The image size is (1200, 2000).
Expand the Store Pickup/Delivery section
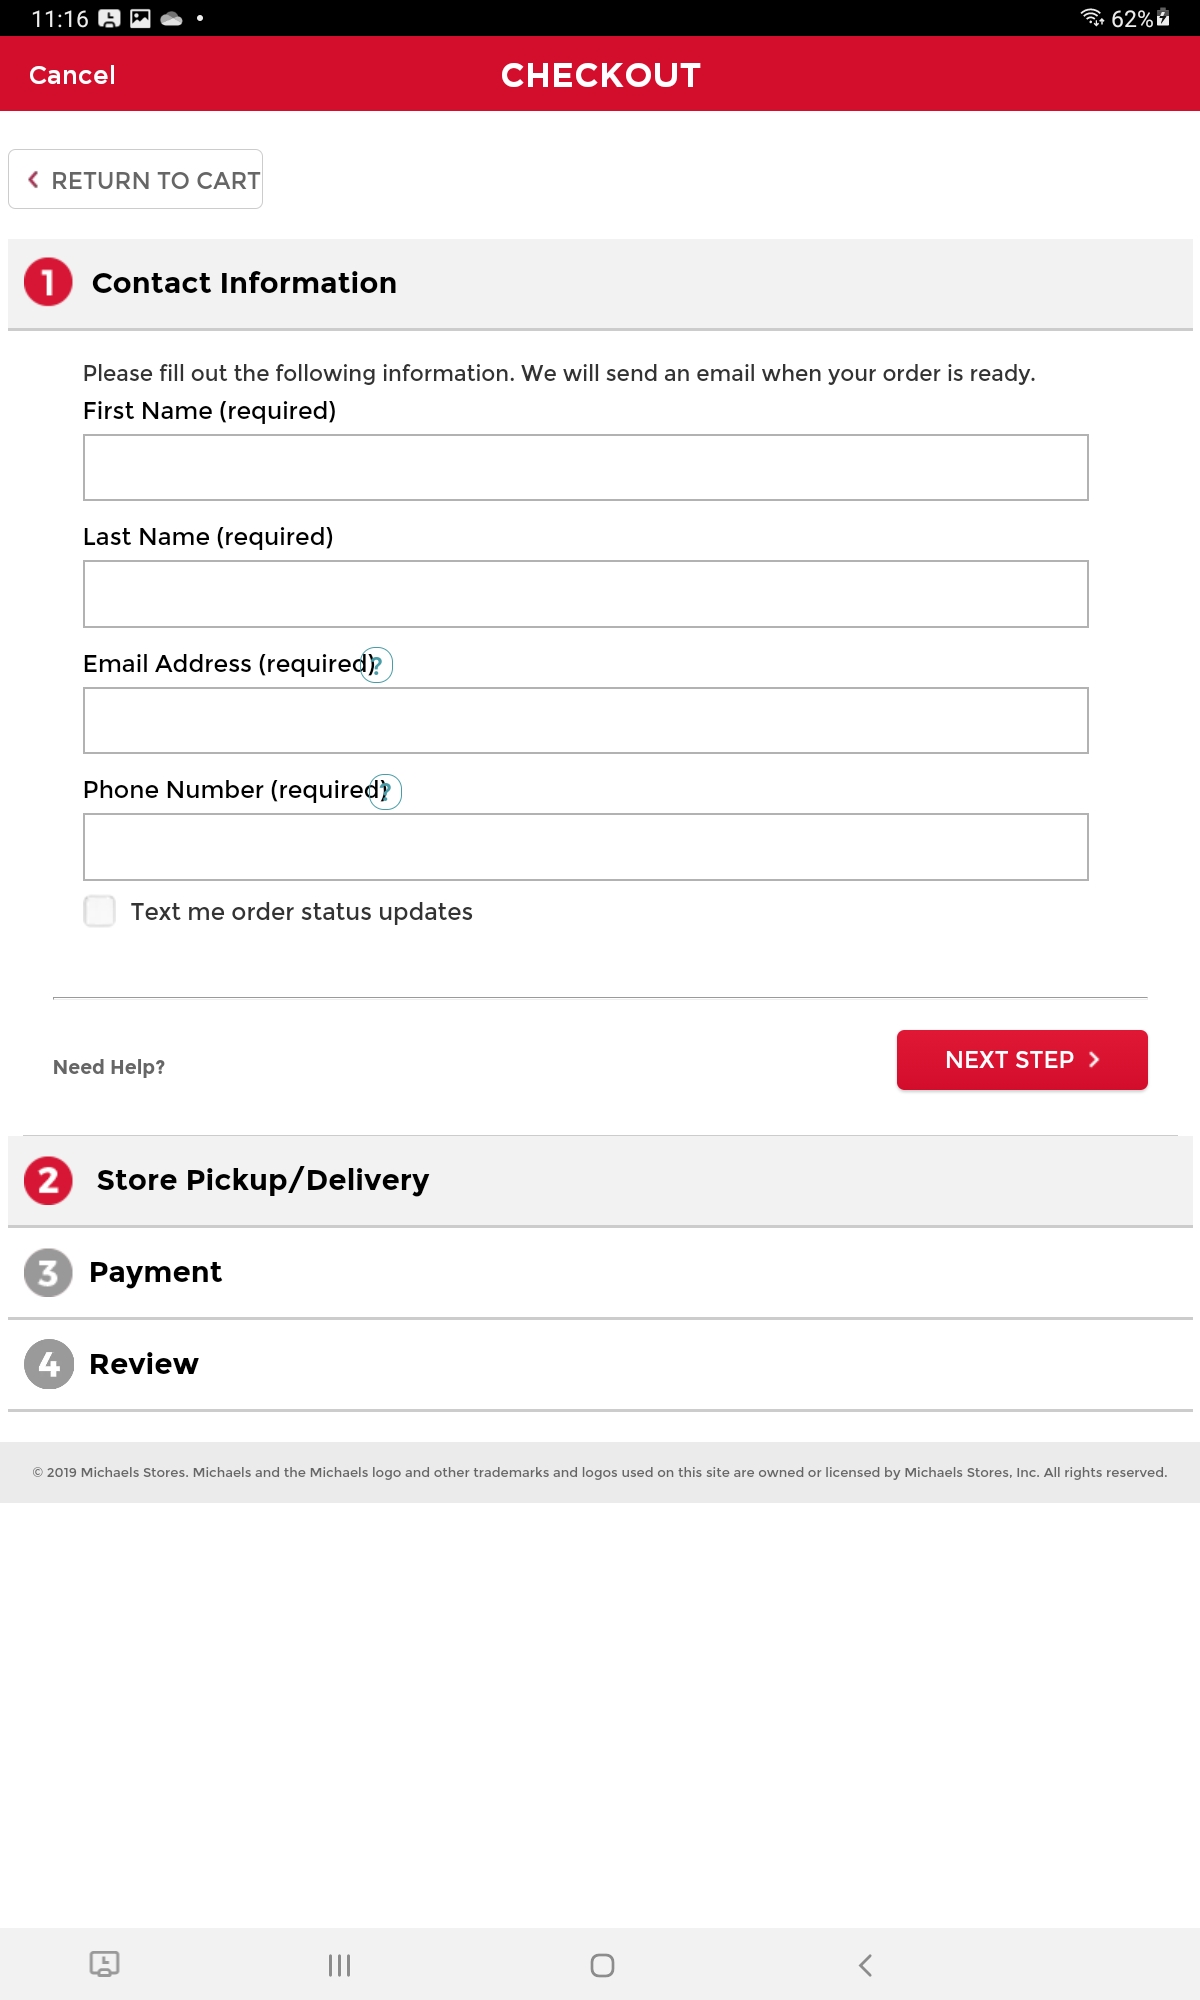(x=600, y=1180)
